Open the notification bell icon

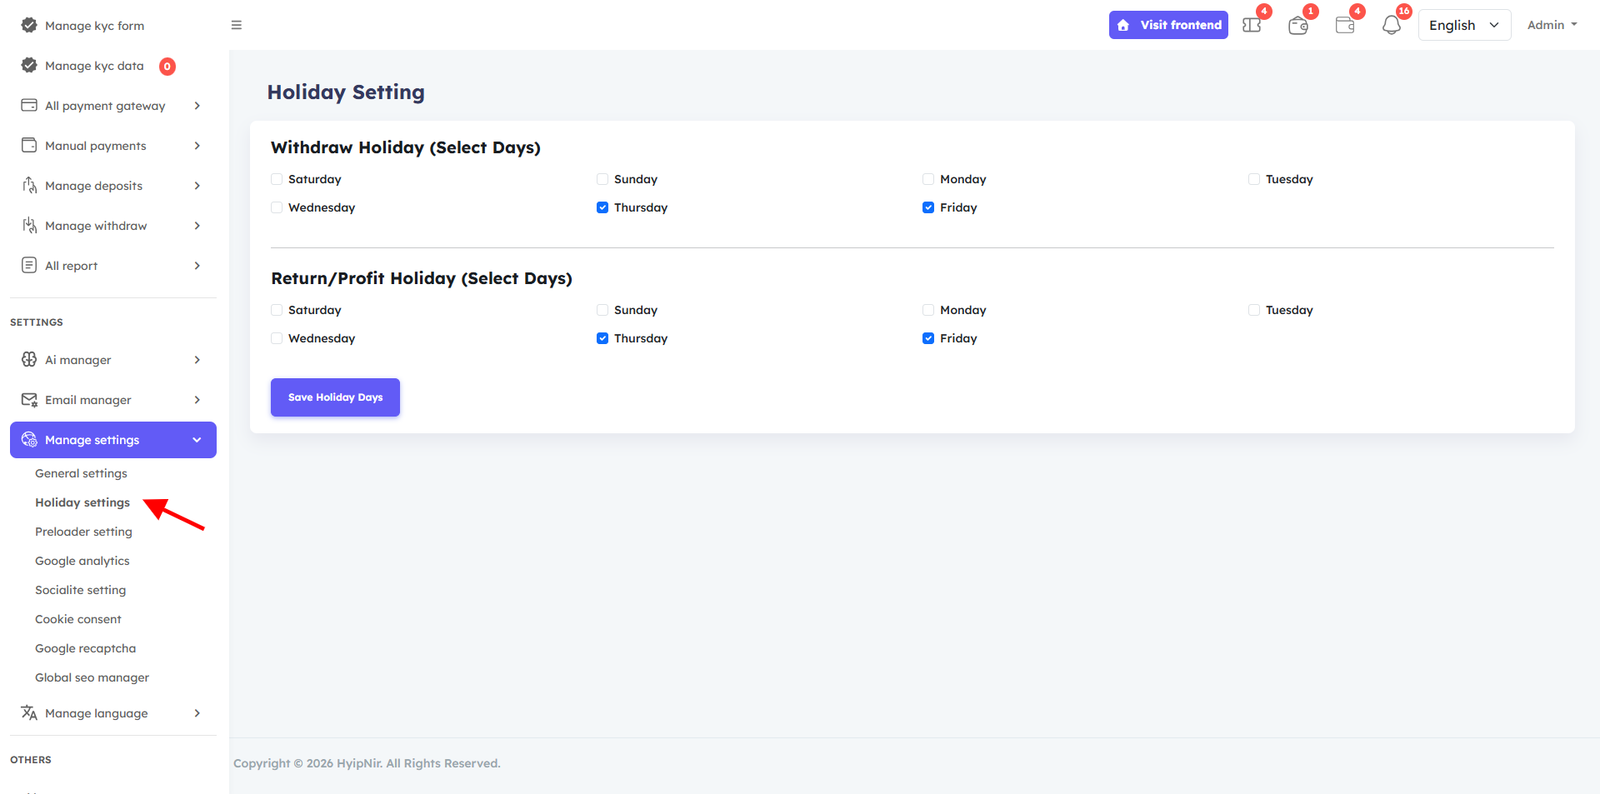[x=1391, y=25]
